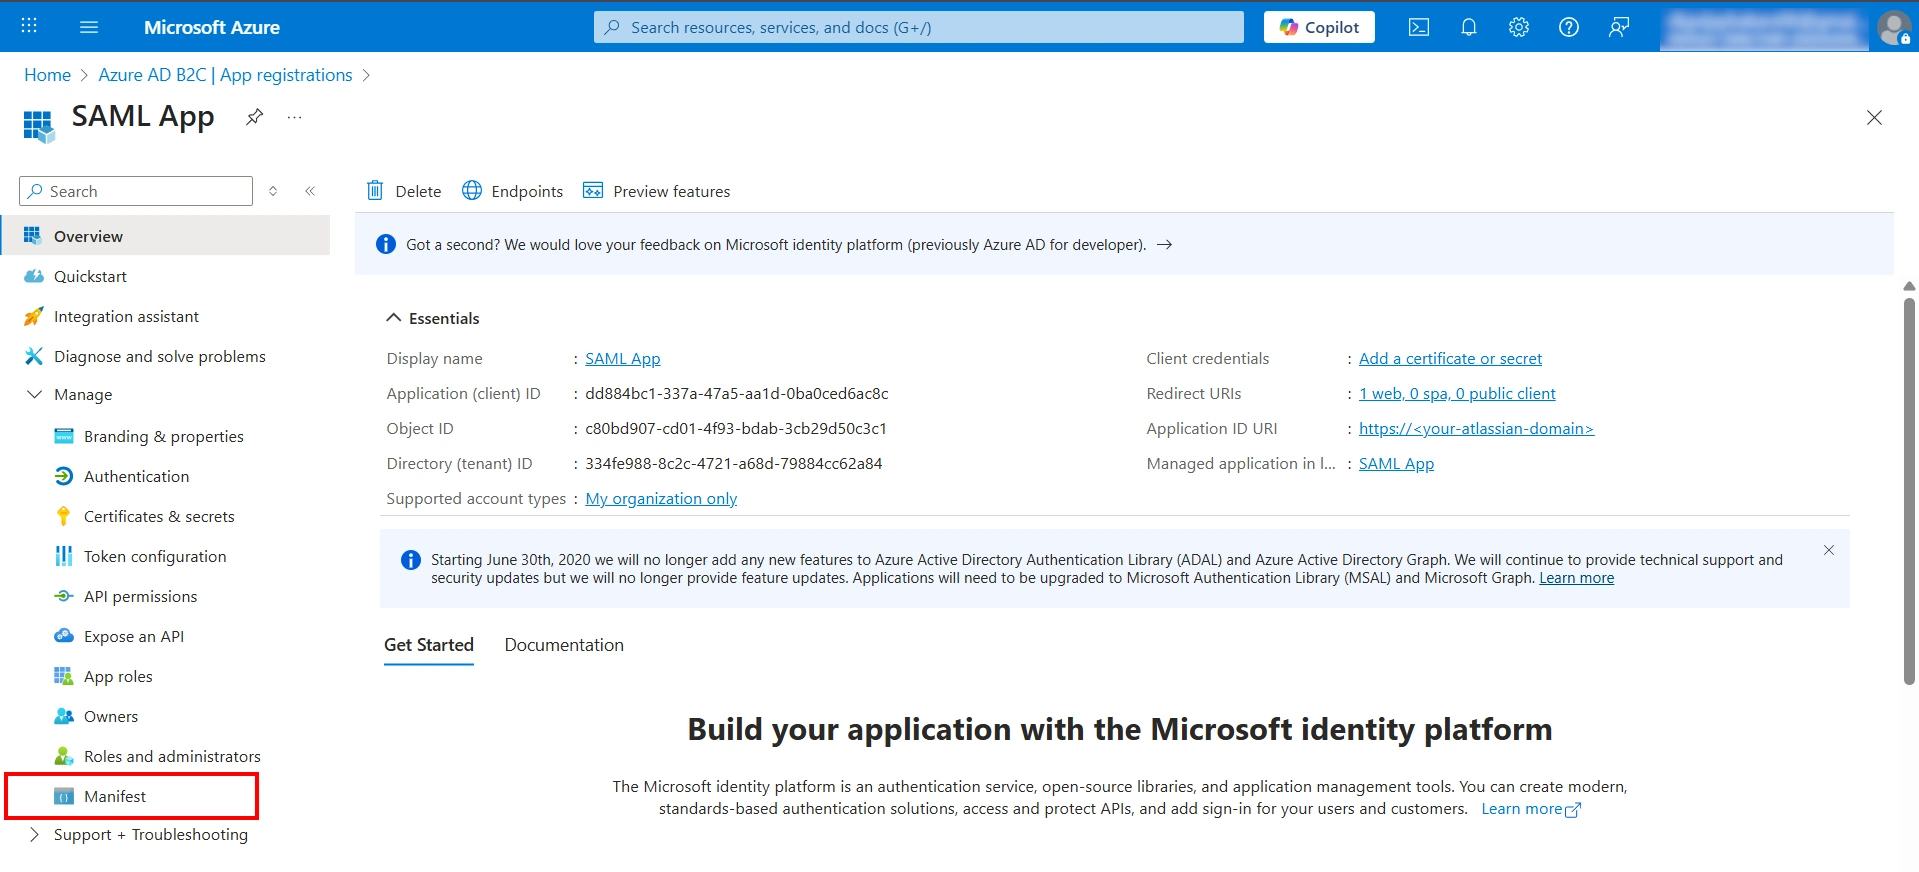Open the Azure app launcher grid icon

point(29,26)
